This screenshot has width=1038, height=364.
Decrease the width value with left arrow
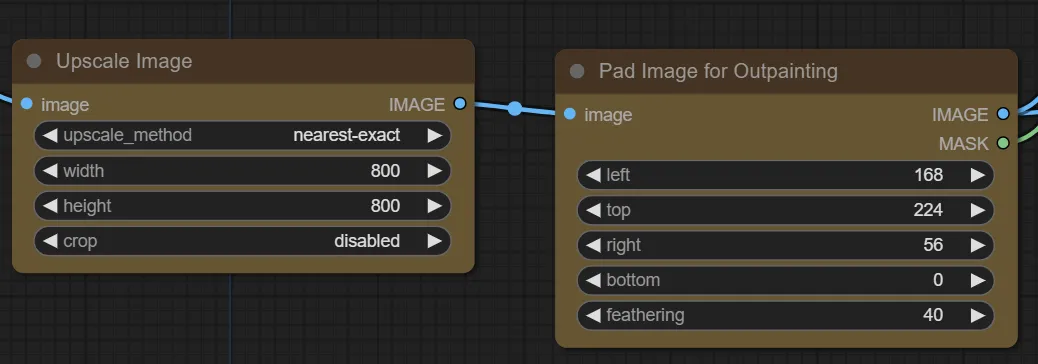click(50, 171)
